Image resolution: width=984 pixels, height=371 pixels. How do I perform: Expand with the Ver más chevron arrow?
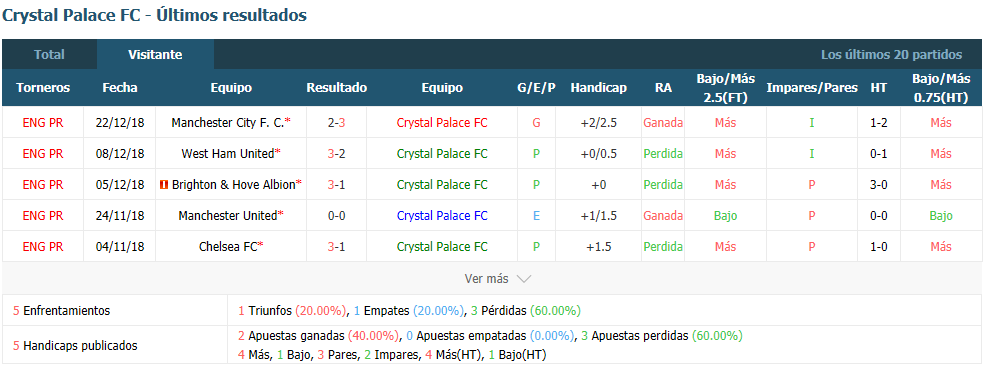tap(524, 279)
